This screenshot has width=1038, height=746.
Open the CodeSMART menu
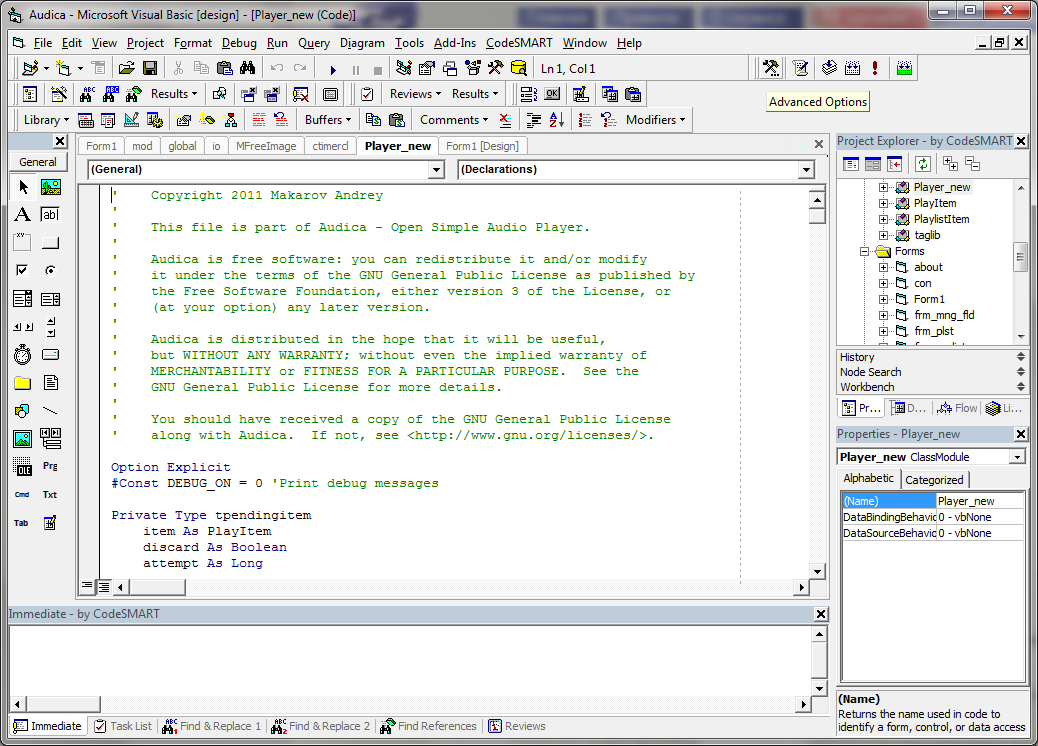519,43
